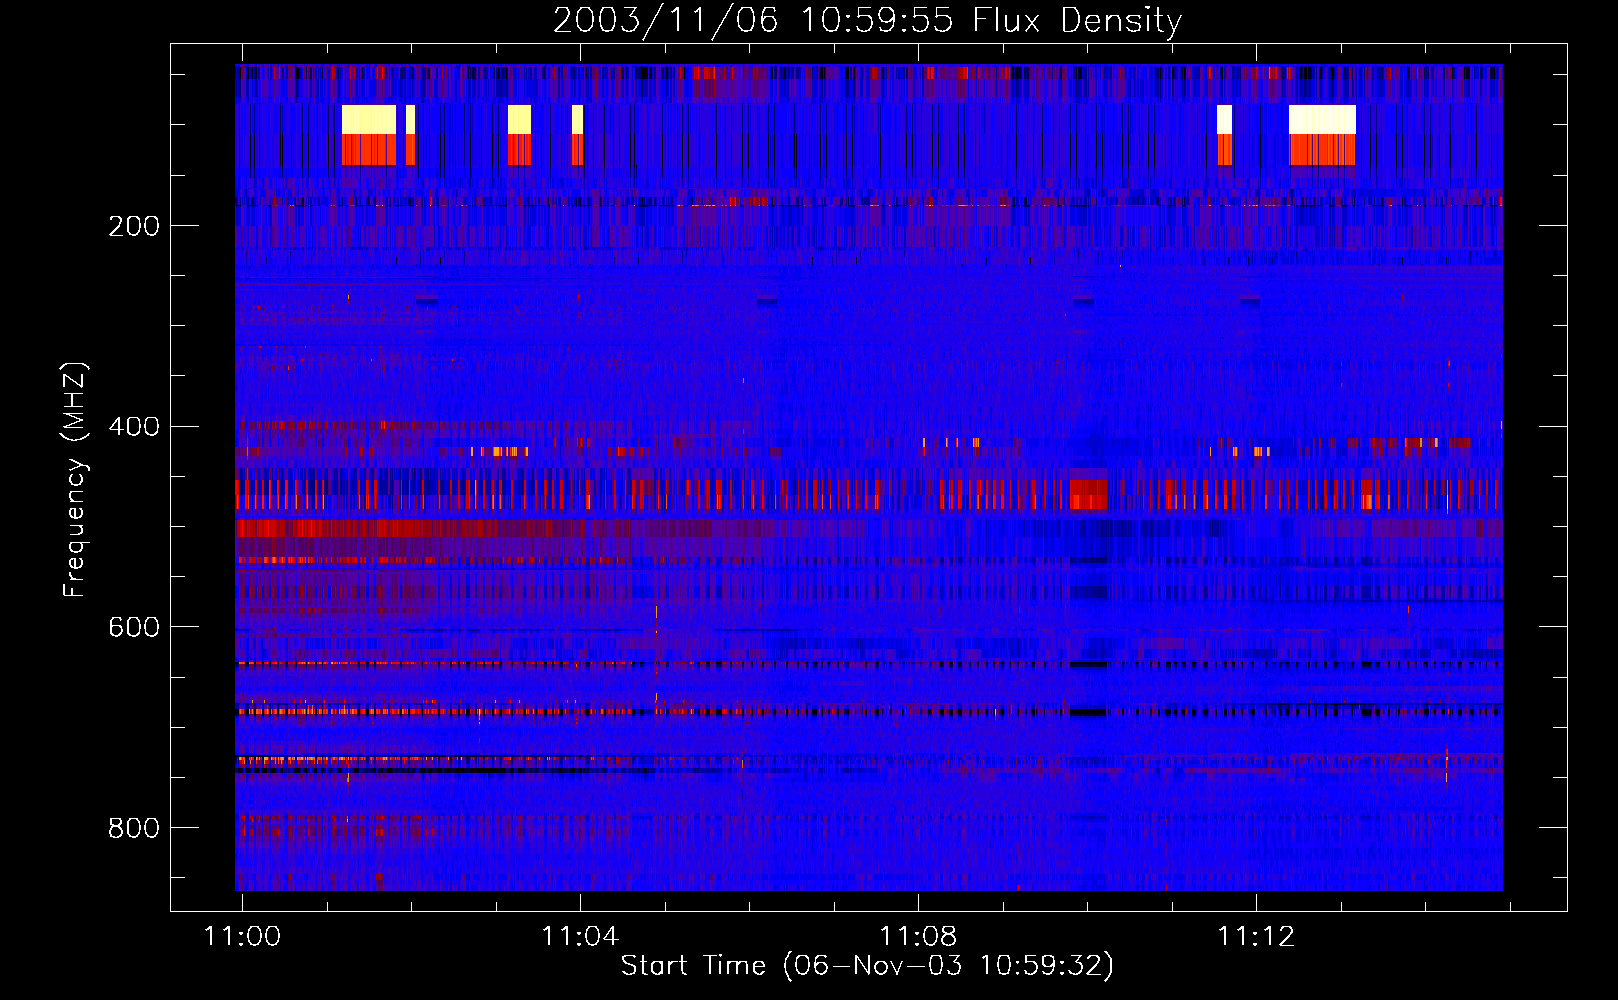Screen dimensions: 1618x1000
Task: Click the 200 frequency tick label
Action: tap(134, 226)
